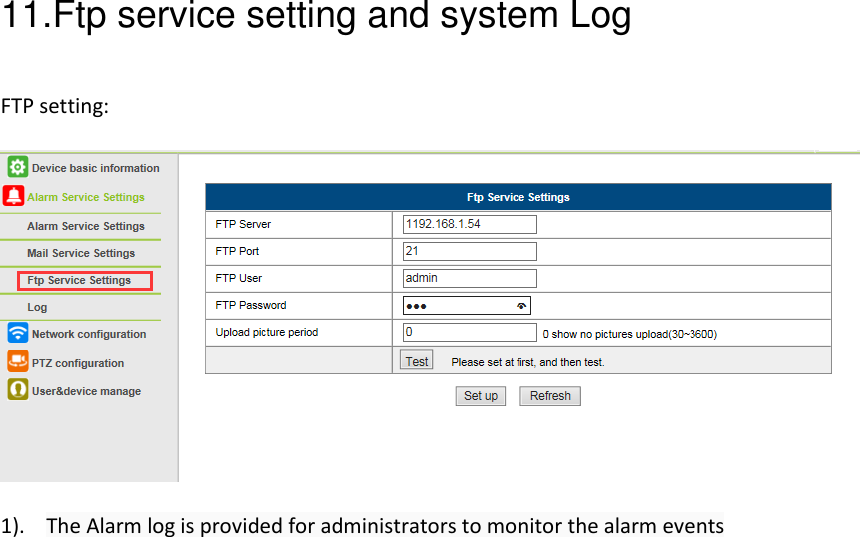Click the orange camera PTZ configuration icon
Viewport: 860px width, 537px height.
tap(18, 361)
